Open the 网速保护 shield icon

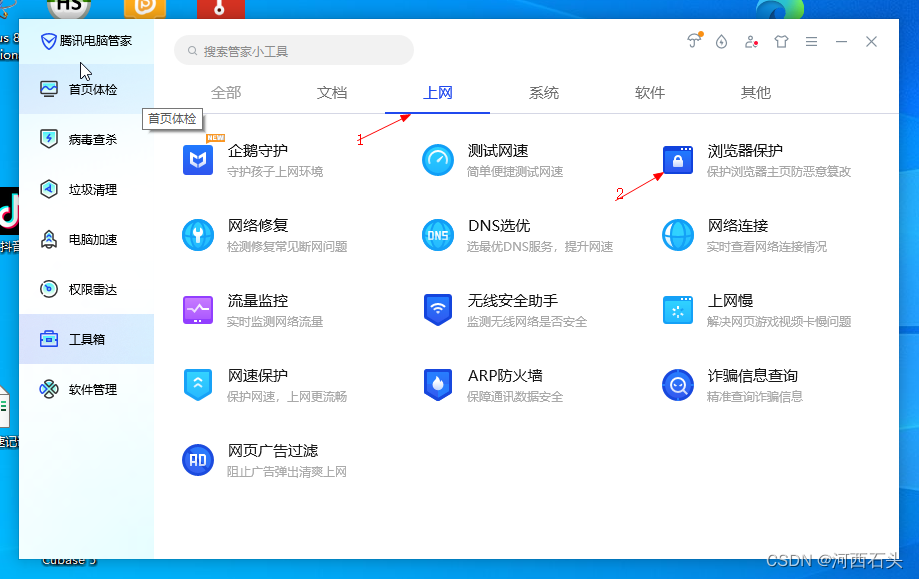[198, 385]
